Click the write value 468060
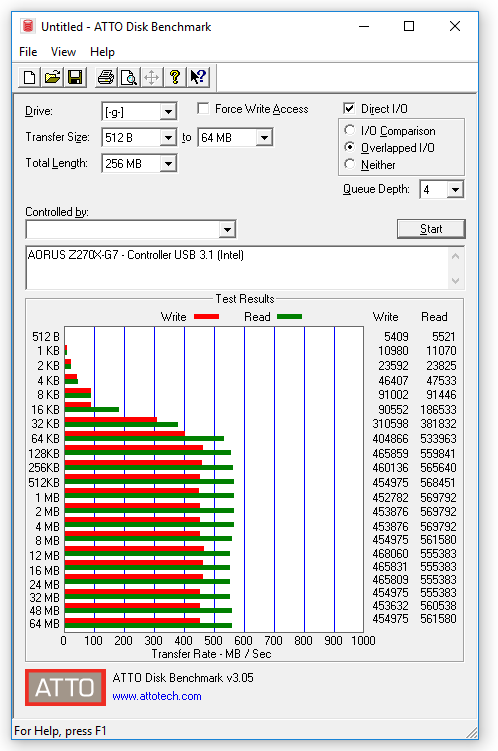498x751 pixels. pos(391,553)
